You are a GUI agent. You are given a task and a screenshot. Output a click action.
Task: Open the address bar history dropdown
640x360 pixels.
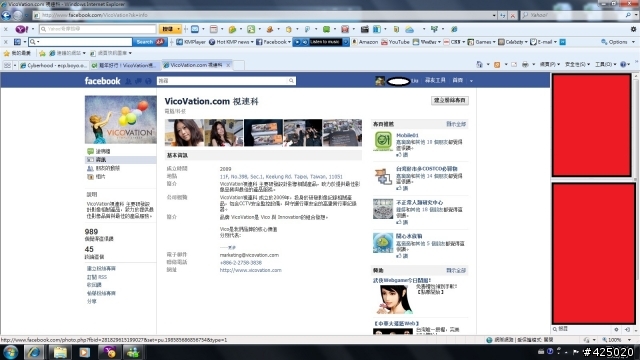494,16
